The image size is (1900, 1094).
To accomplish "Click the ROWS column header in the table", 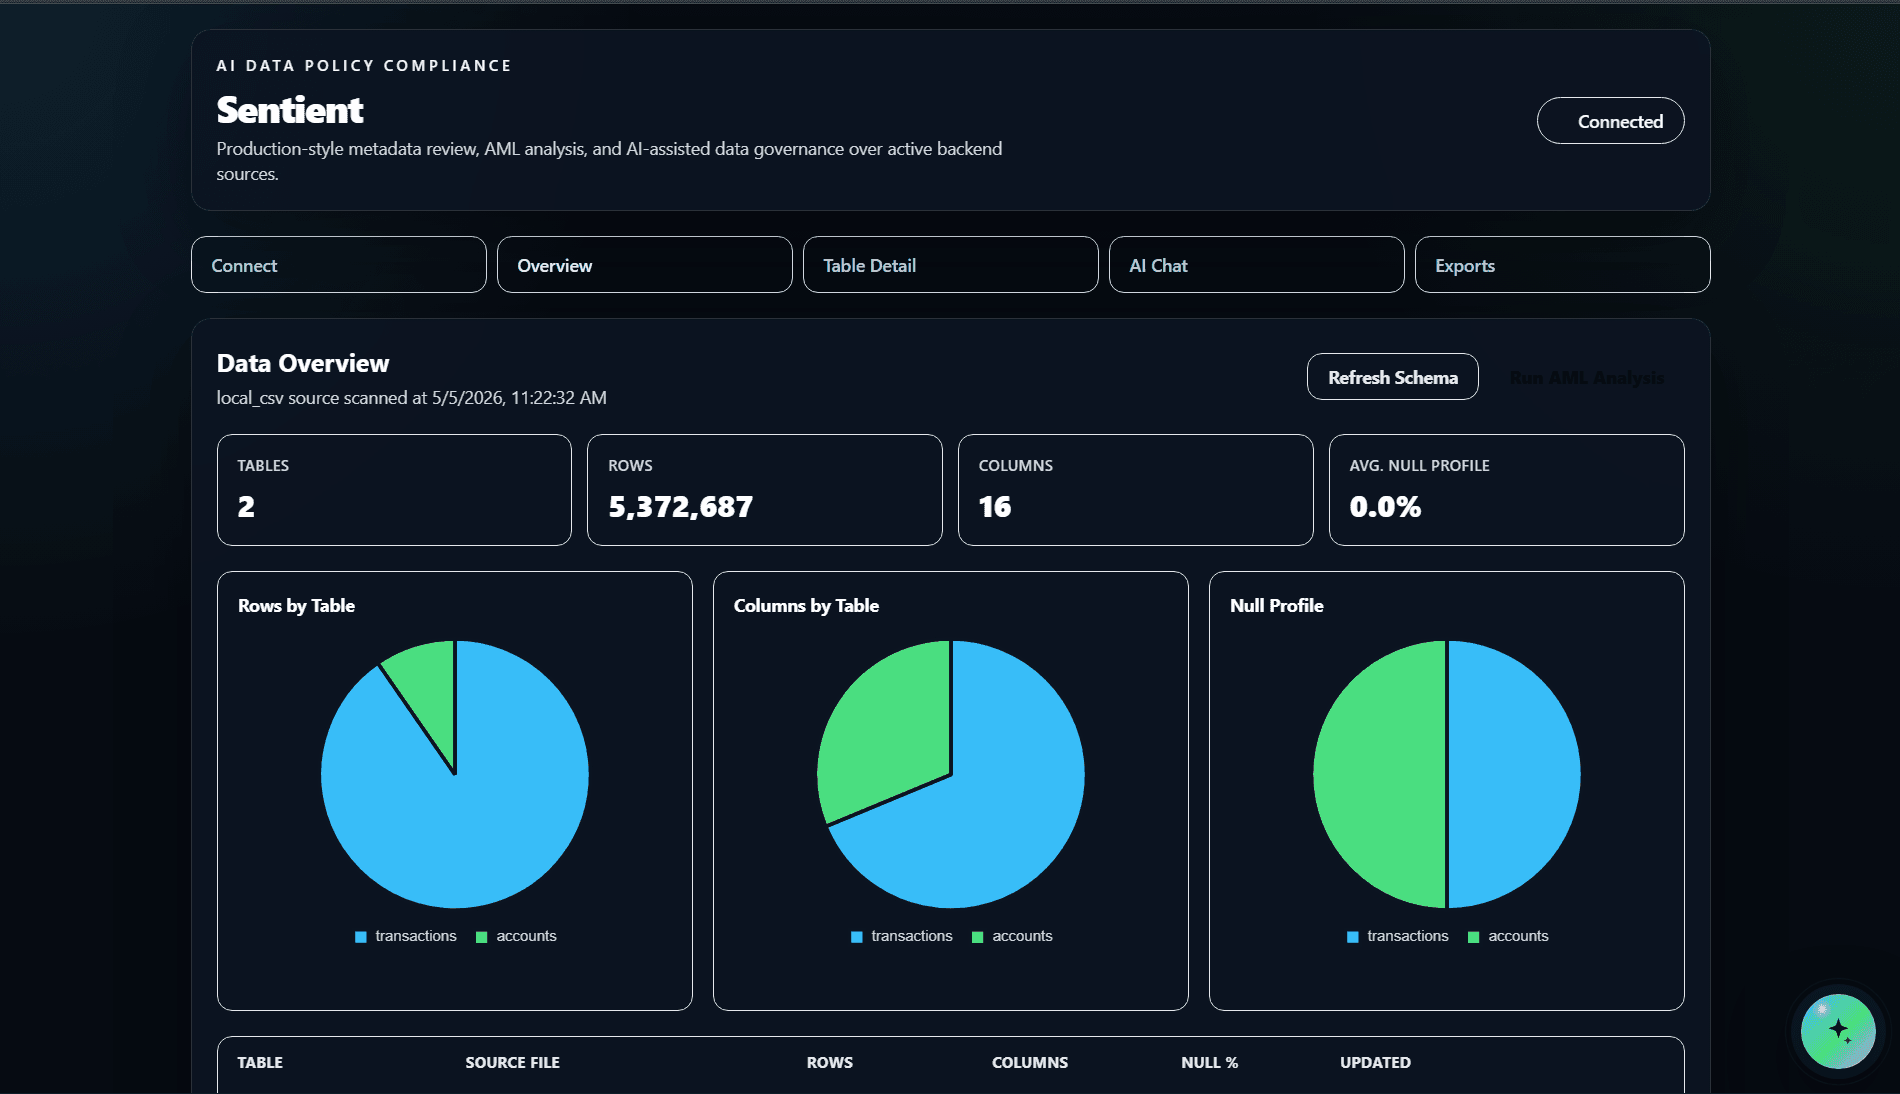I will 830,1062.
